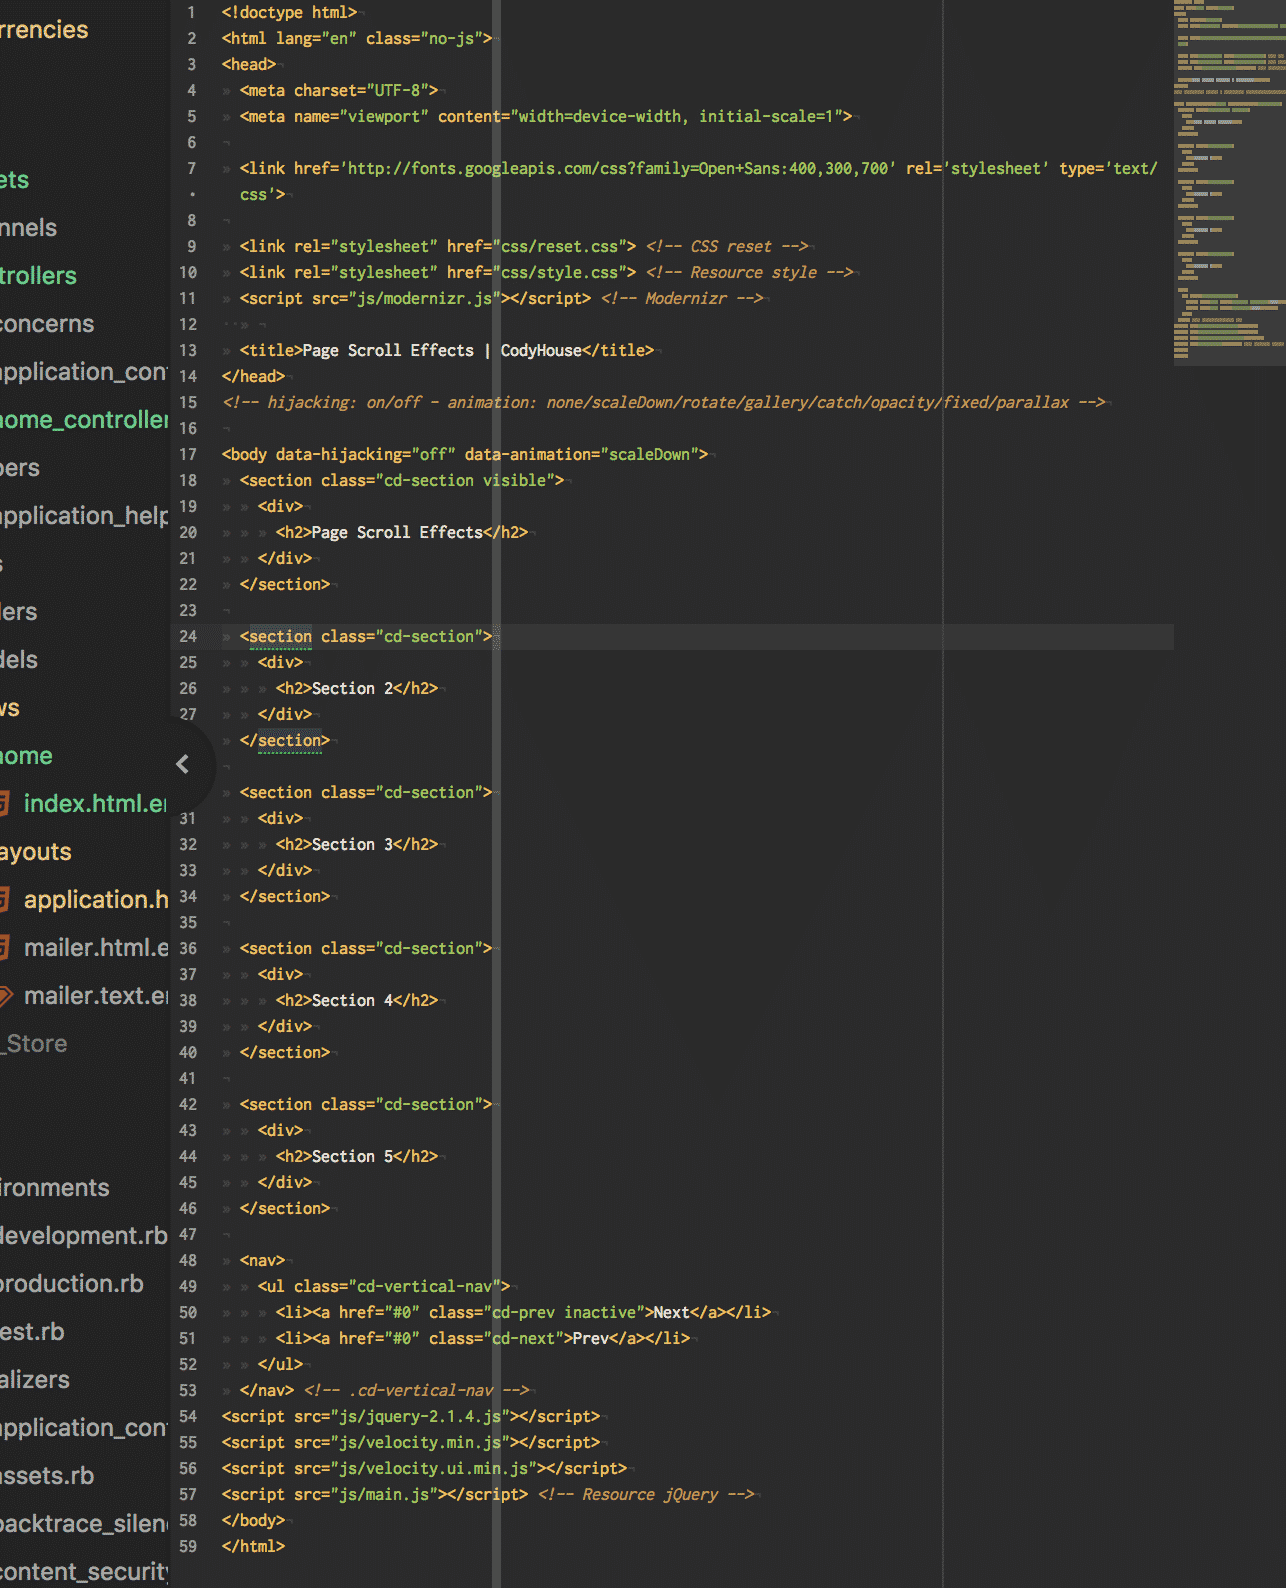Viewport: 1286px width, 1588px height.
Task: Click line number 59 in gutter
Action: click(x=188, y=1547)
